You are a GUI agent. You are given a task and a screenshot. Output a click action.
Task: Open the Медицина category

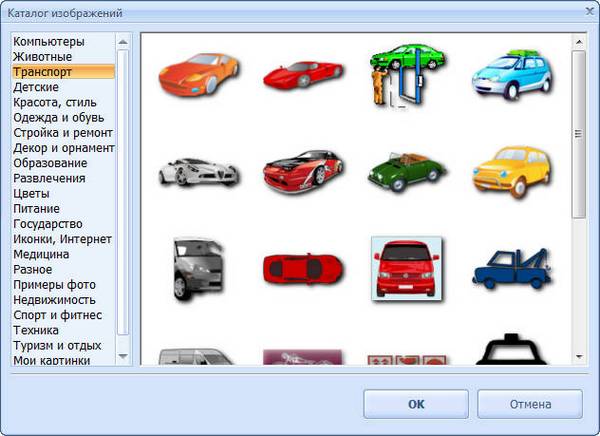point(43,254)
